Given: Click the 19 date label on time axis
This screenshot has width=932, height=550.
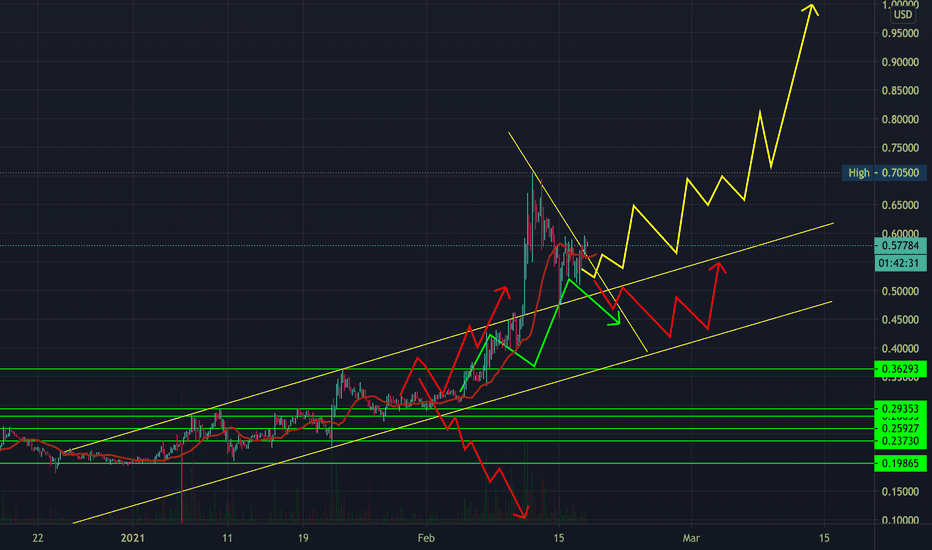Looking at the screenshot, I should point(303,538).
